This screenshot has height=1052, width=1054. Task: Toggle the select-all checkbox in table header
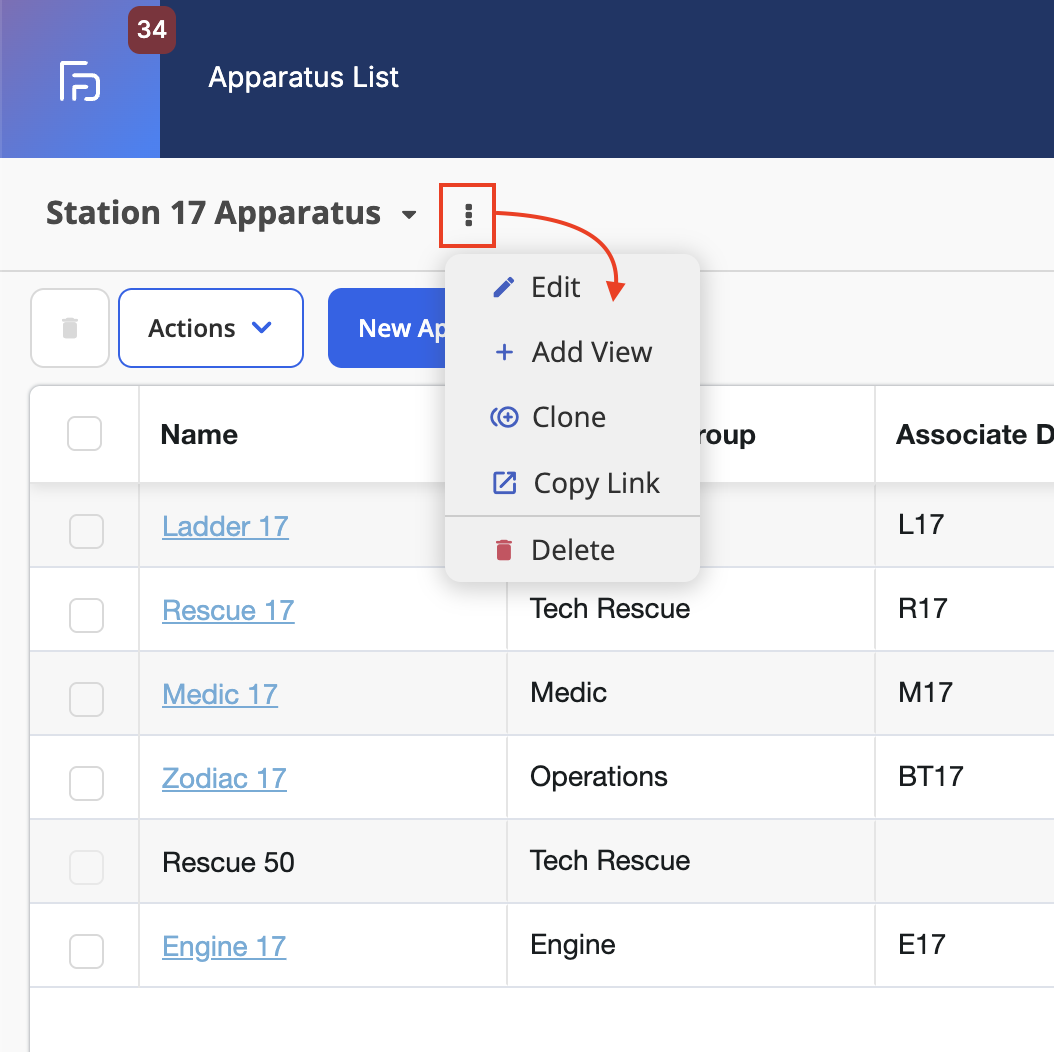coord(85,434)
